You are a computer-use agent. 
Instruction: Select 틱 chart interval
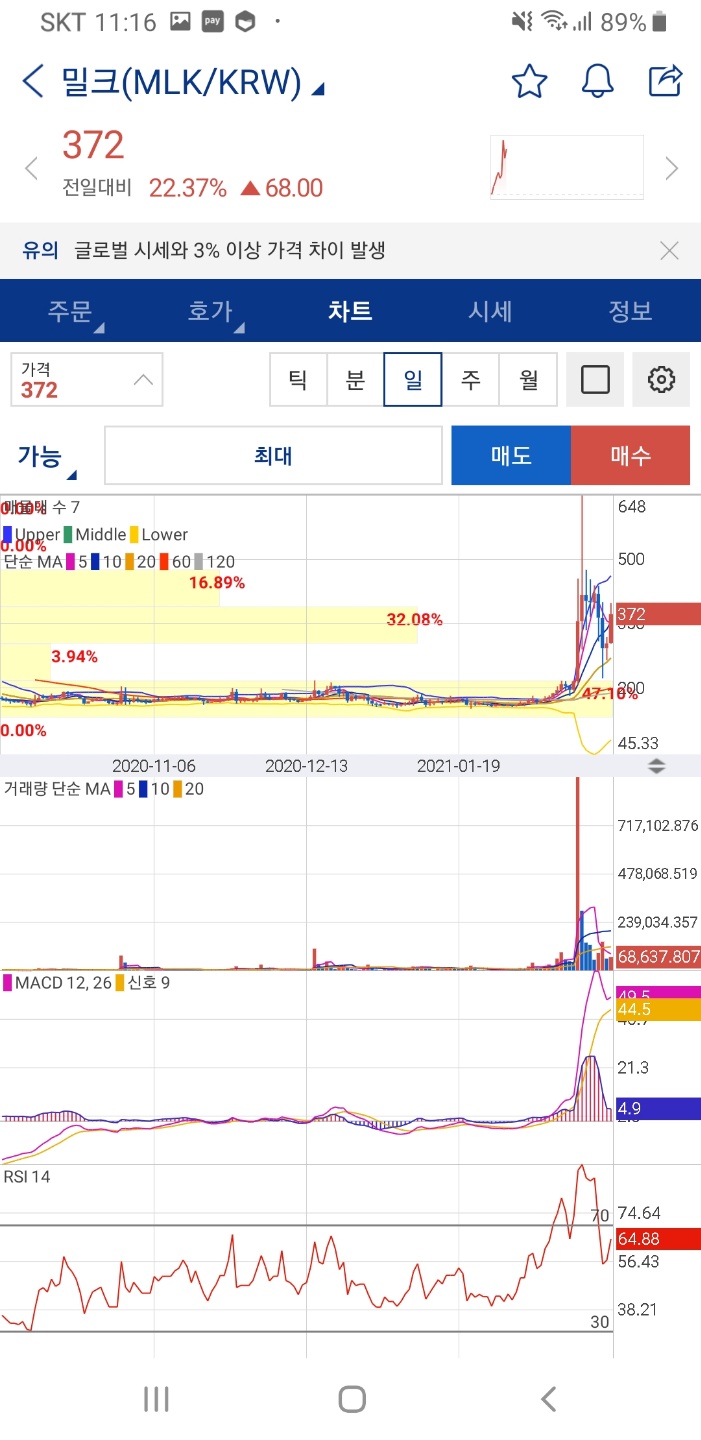pos(298,380)
